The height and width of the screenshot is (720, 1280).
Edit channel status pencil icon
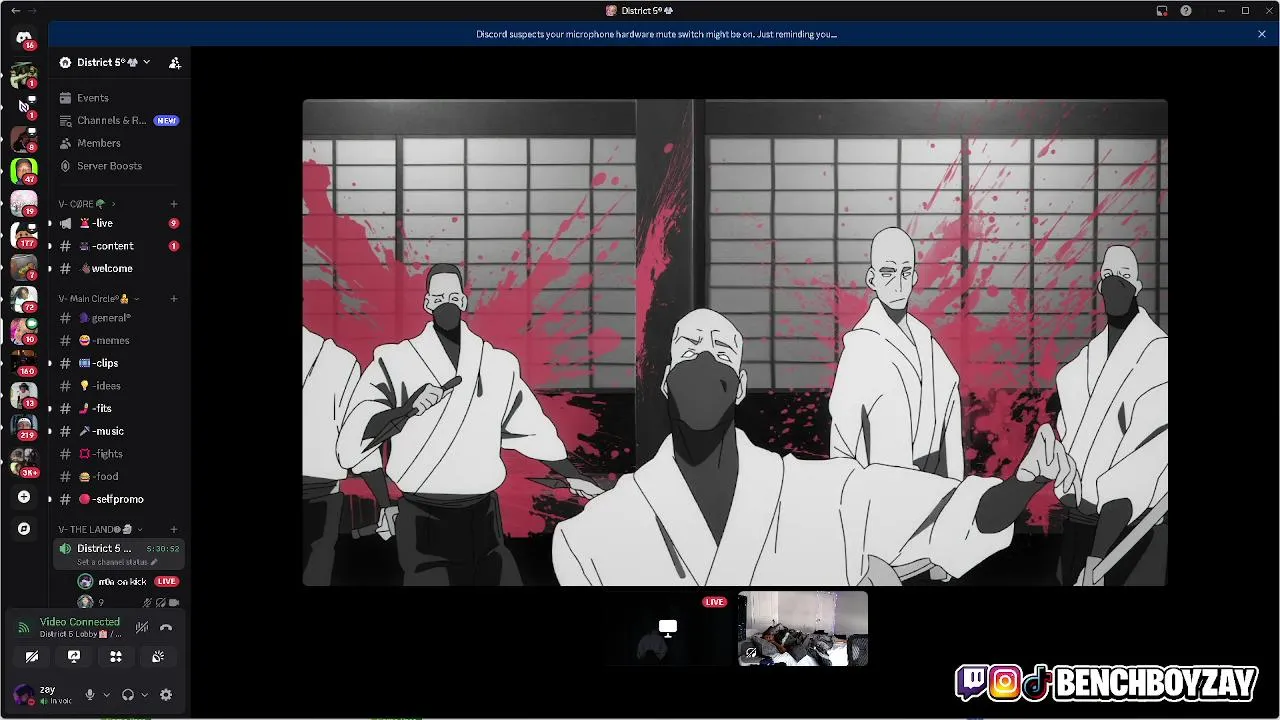click(154, 562)
